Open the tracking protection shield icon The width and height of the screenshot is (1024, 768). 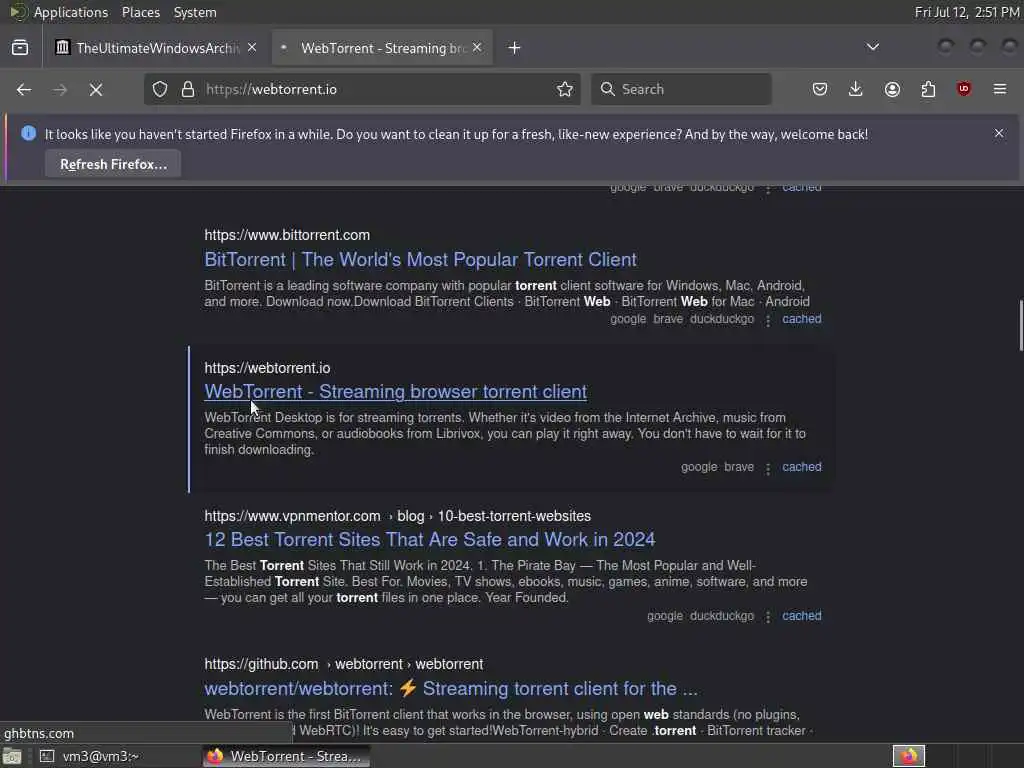point(160,89)
